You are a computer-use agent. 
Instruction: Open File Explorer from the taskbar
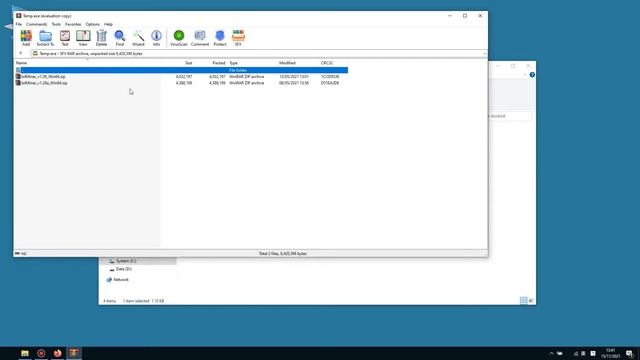click(x=25, y=353)
